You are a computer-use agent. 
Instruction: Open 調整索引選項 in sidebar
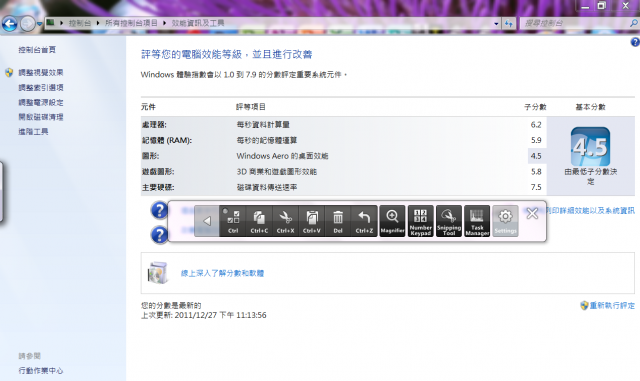[x=41, y=87]
